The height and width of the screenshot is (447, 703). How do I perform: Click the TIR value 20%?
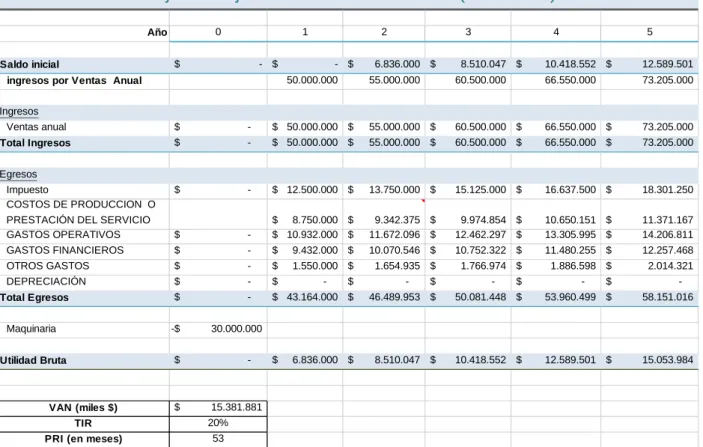click(x=218, y=423)
